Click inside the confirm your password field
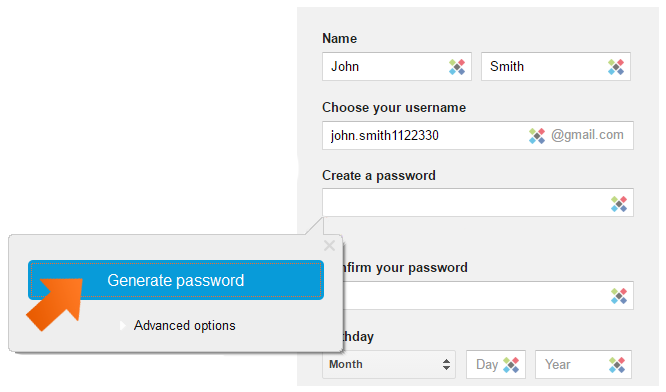The height and width of the screenshot is (392, 666). (x=488, y=295)
